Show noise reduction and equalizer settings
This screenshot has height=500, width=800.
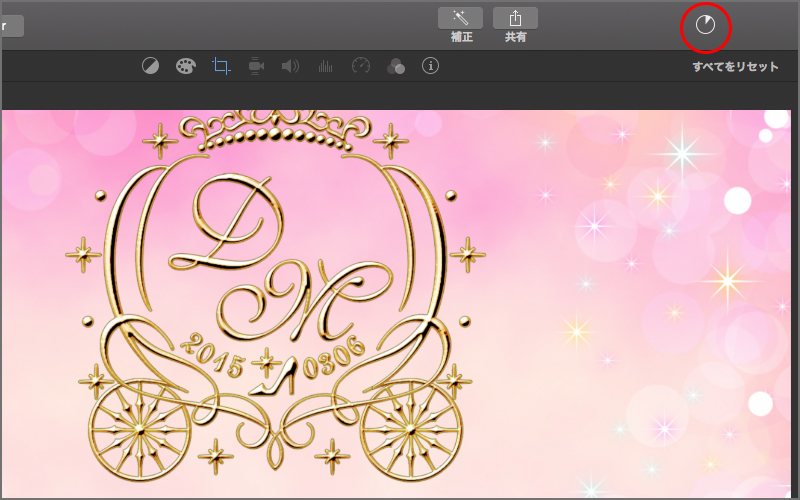[x=325, y=67]
